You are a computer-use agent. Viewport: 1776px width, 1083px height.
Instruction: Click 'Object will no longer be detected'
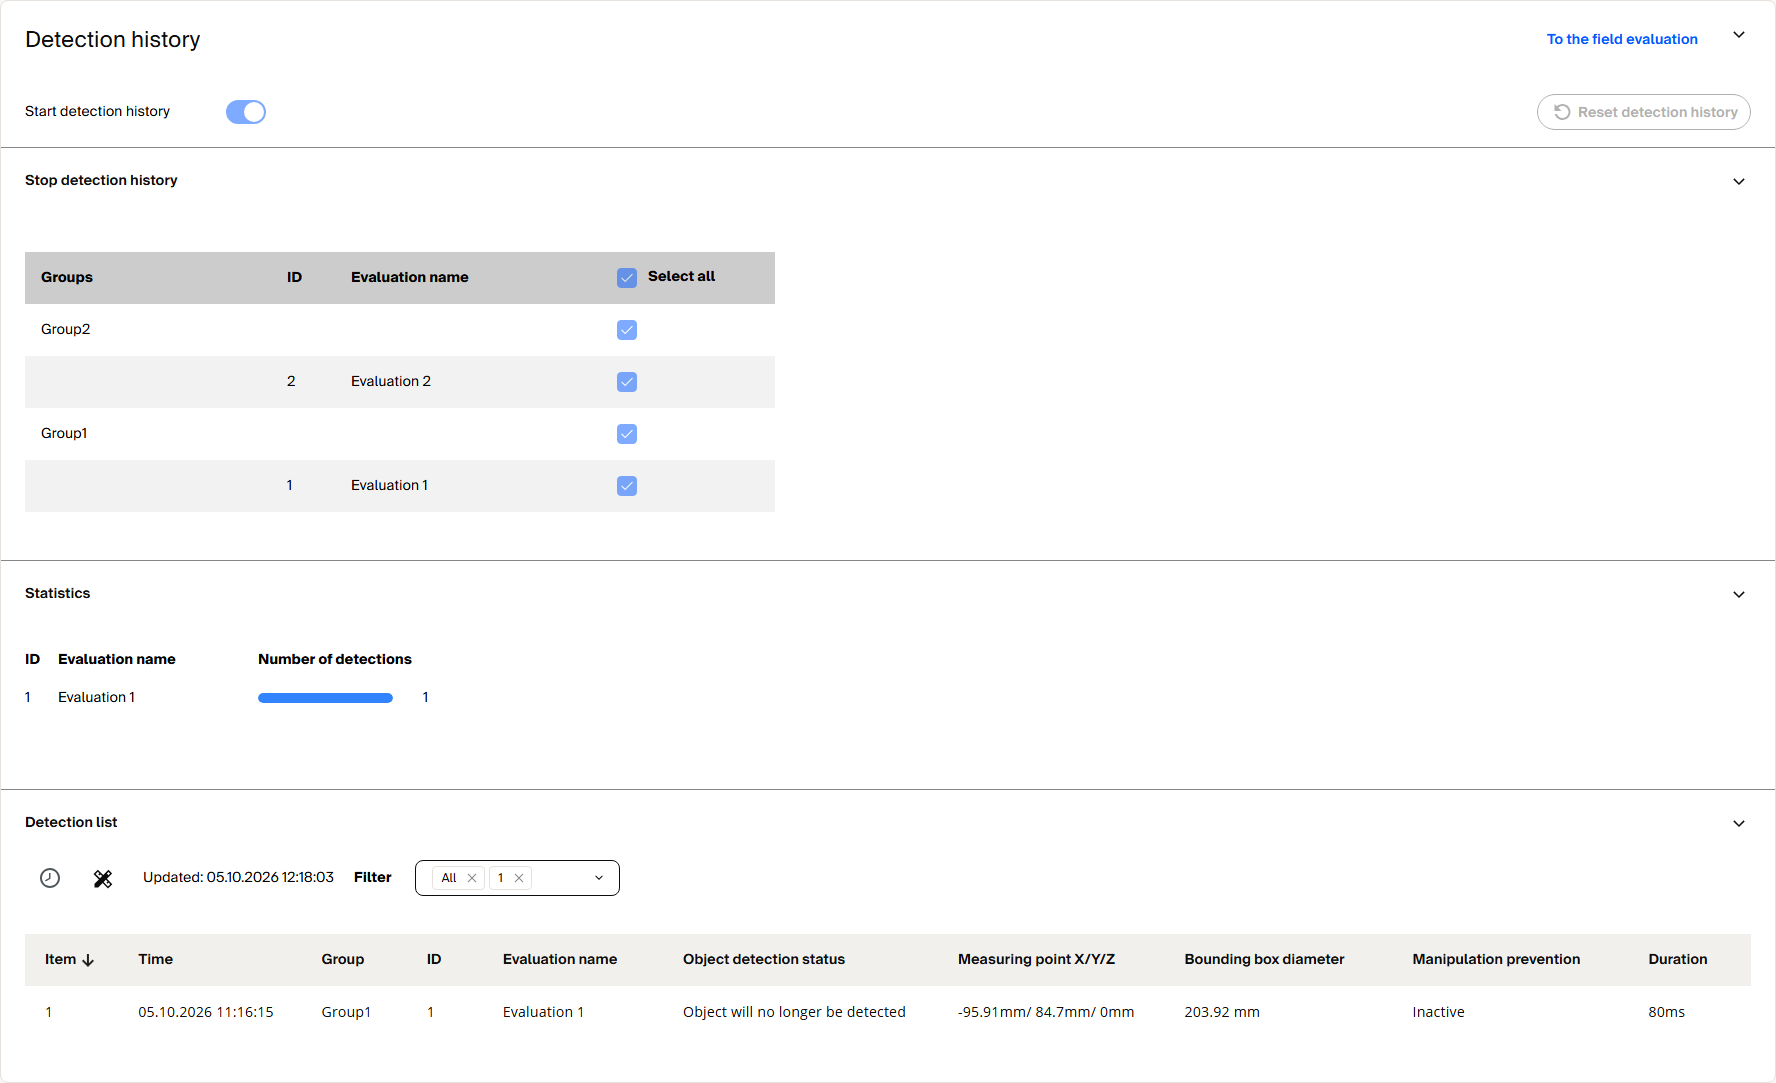click(x=794, y=1012)
